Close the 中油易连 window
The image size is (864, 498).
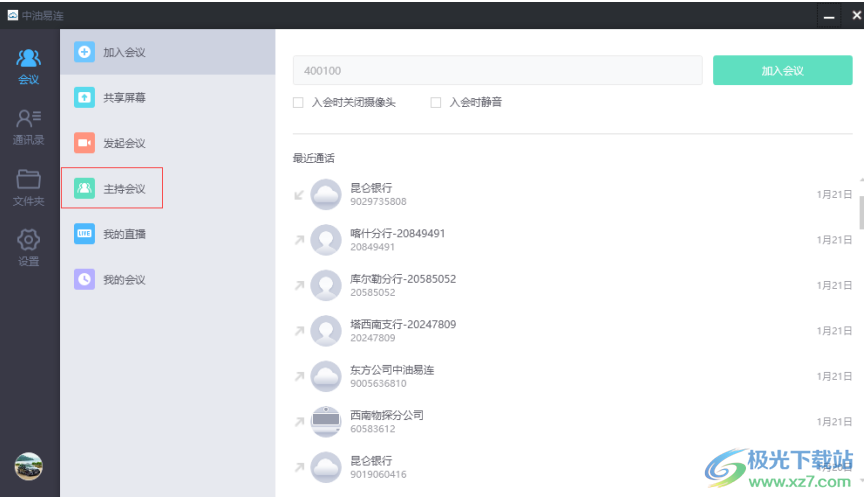coord(856,15)
